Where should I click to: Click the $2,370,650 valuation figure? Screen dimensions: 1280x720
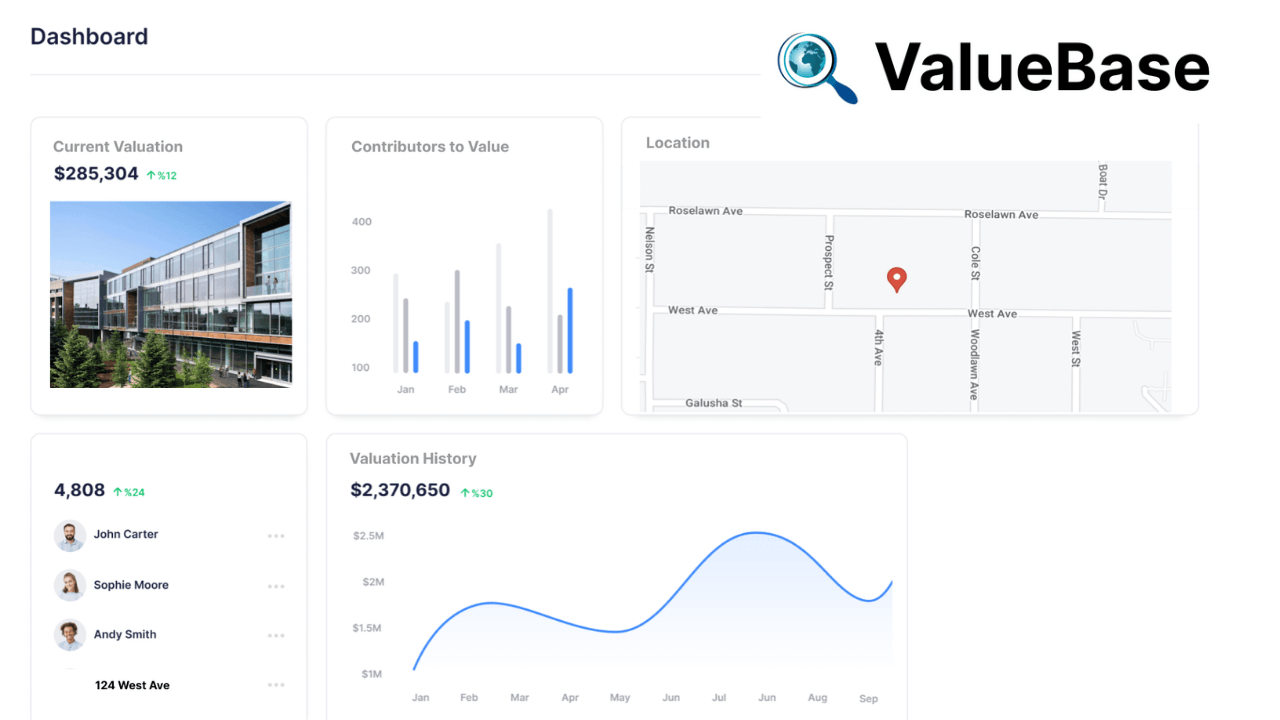pyautogui.click(x=400, y=491)
